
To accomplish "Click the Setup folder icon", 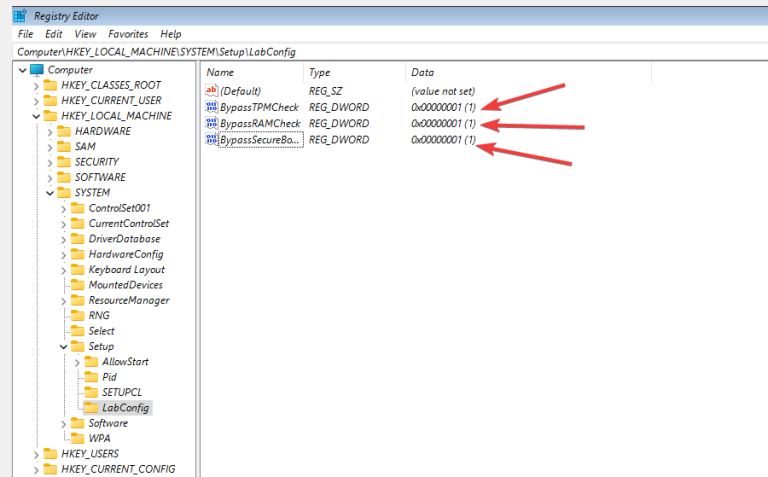I will [77, 347].
